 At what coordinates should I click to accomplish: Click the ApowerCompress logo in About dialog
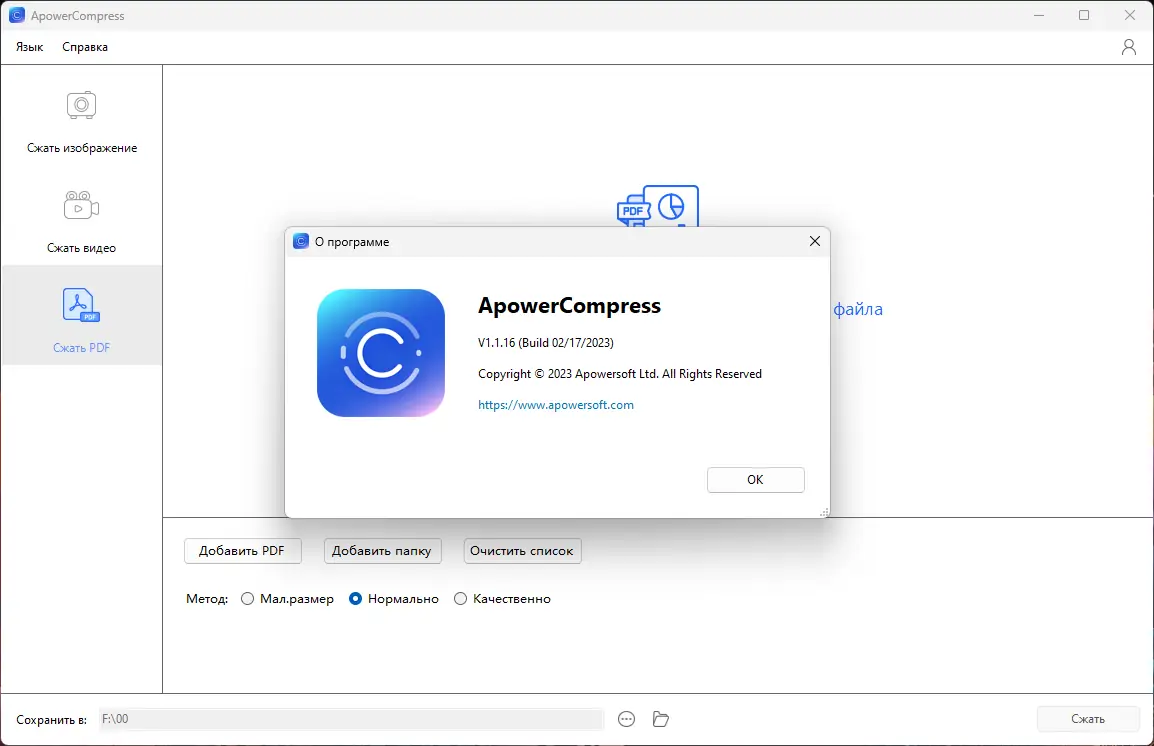380,352
